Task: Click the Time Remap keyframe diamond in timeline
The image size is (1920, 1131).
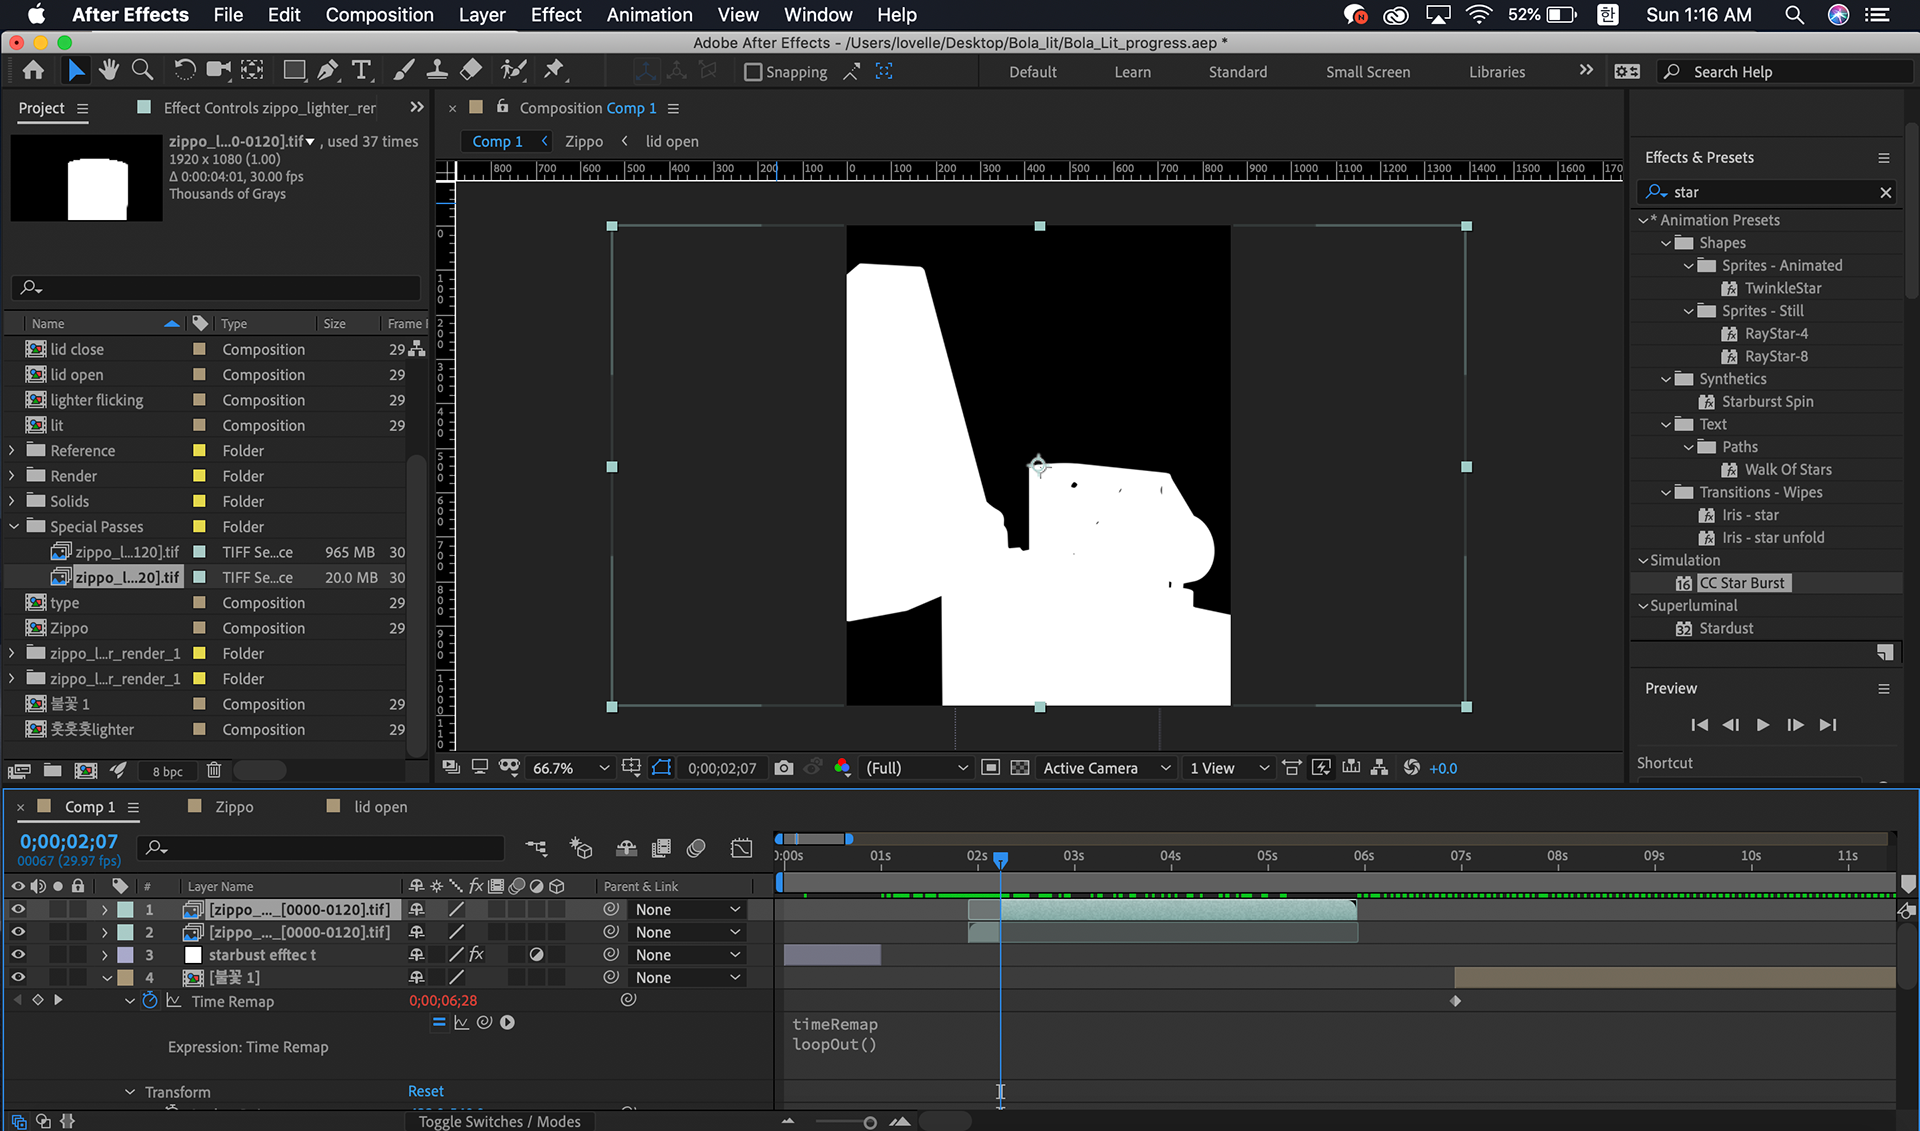Action: (x=1455, y=1000)
